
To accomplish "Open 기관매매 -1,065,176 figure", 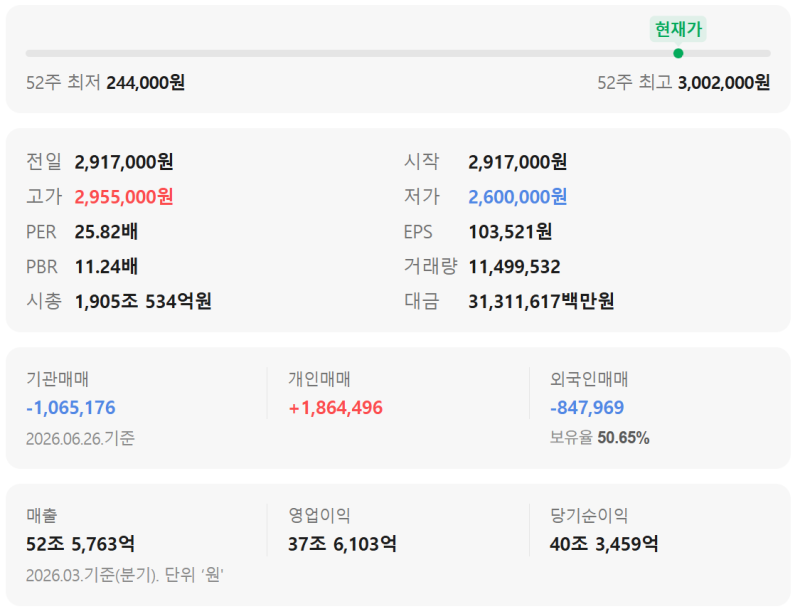I will coord(71,407).
